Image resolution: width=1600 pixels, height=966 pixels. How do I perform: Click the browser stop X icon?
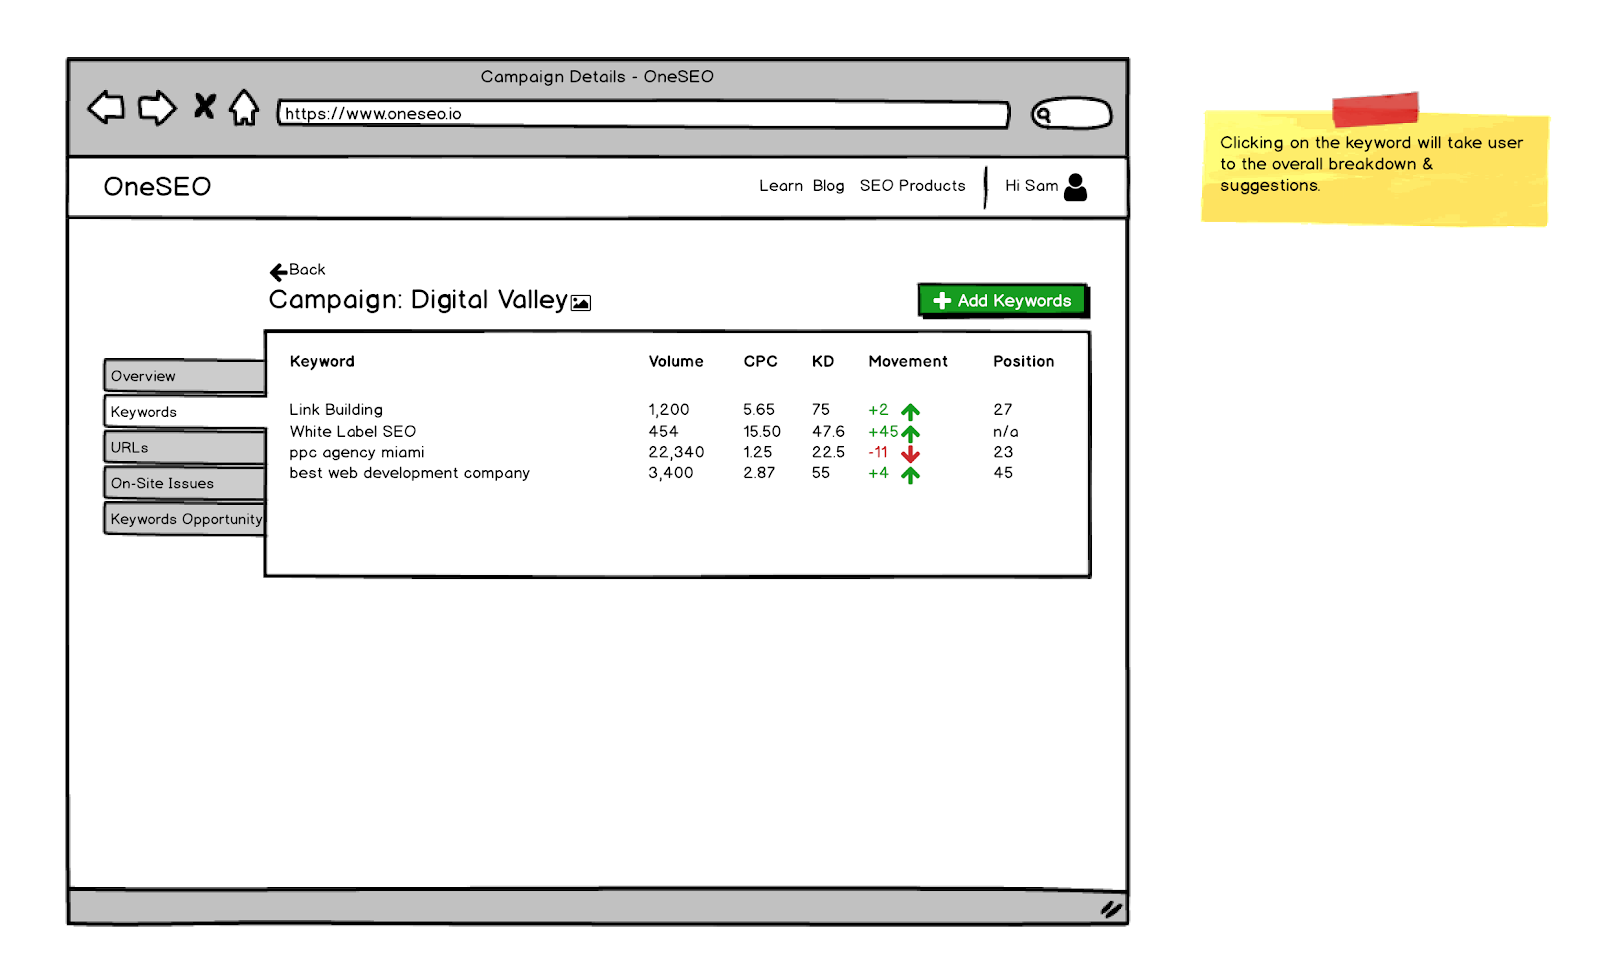205,106
